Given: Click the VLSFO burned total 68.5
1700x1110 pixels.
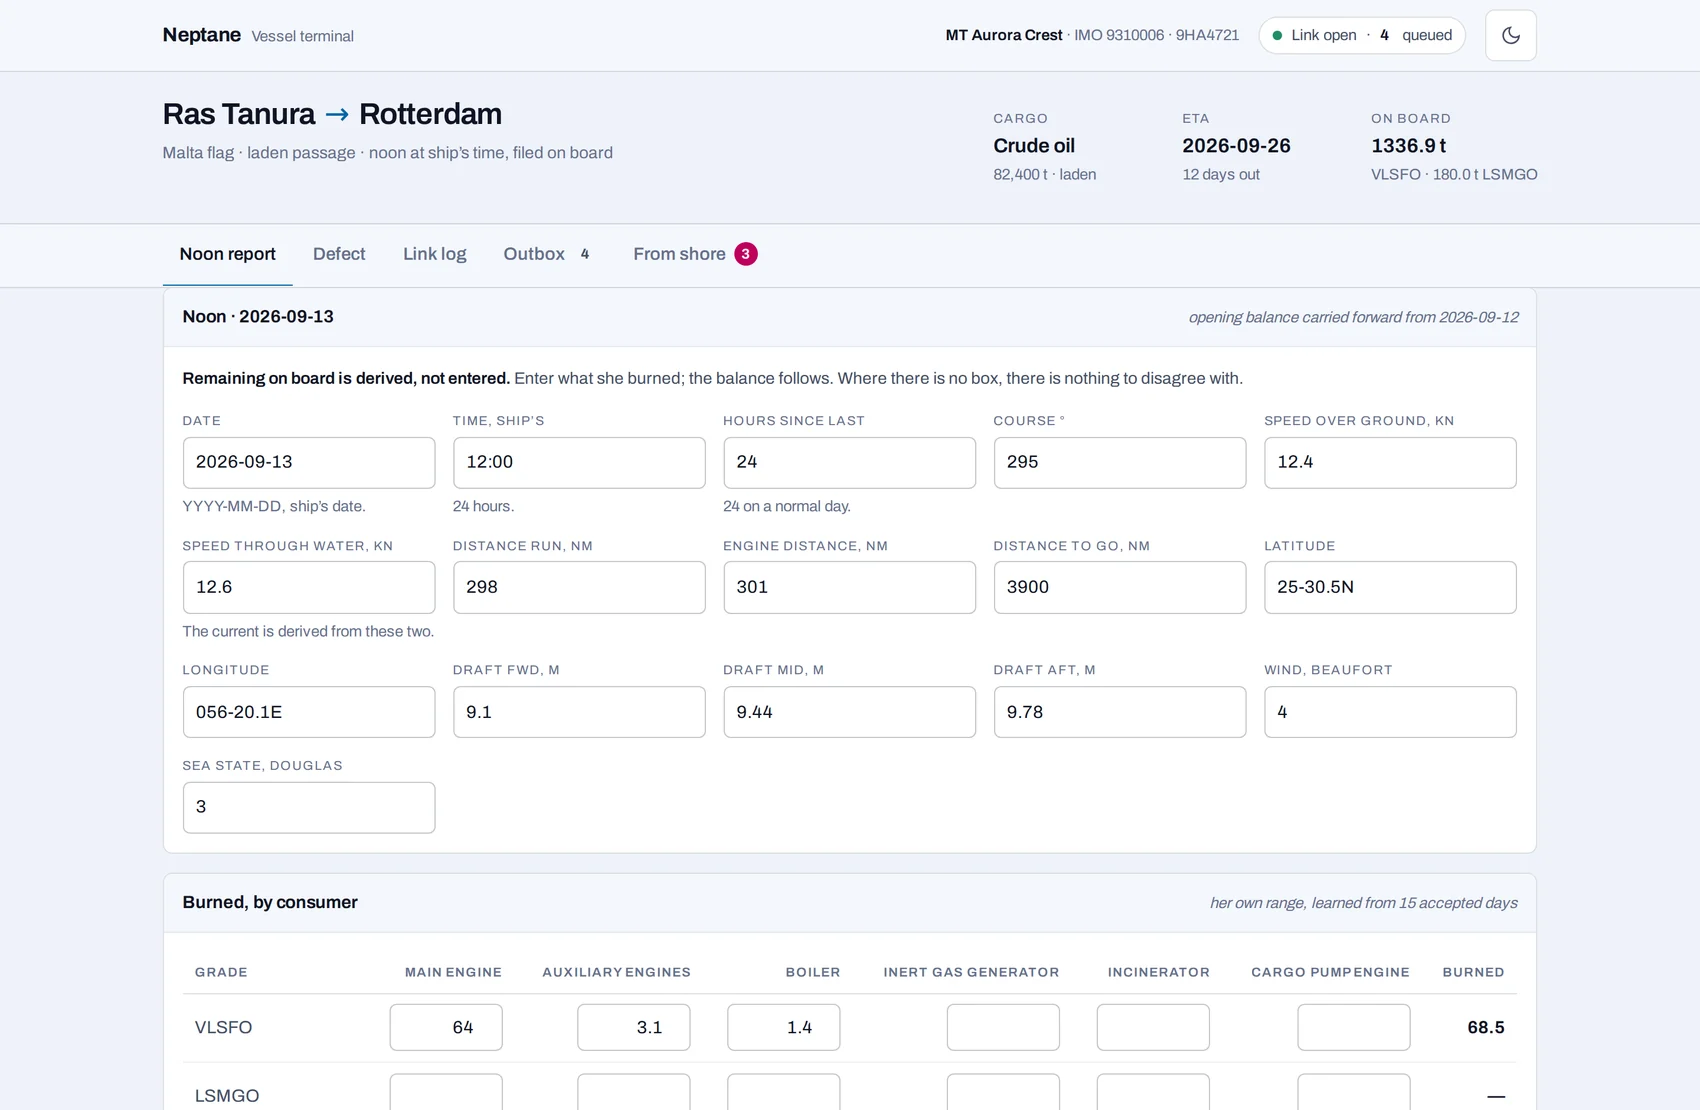Looking at the screenshot, I should point(1486,1027).
